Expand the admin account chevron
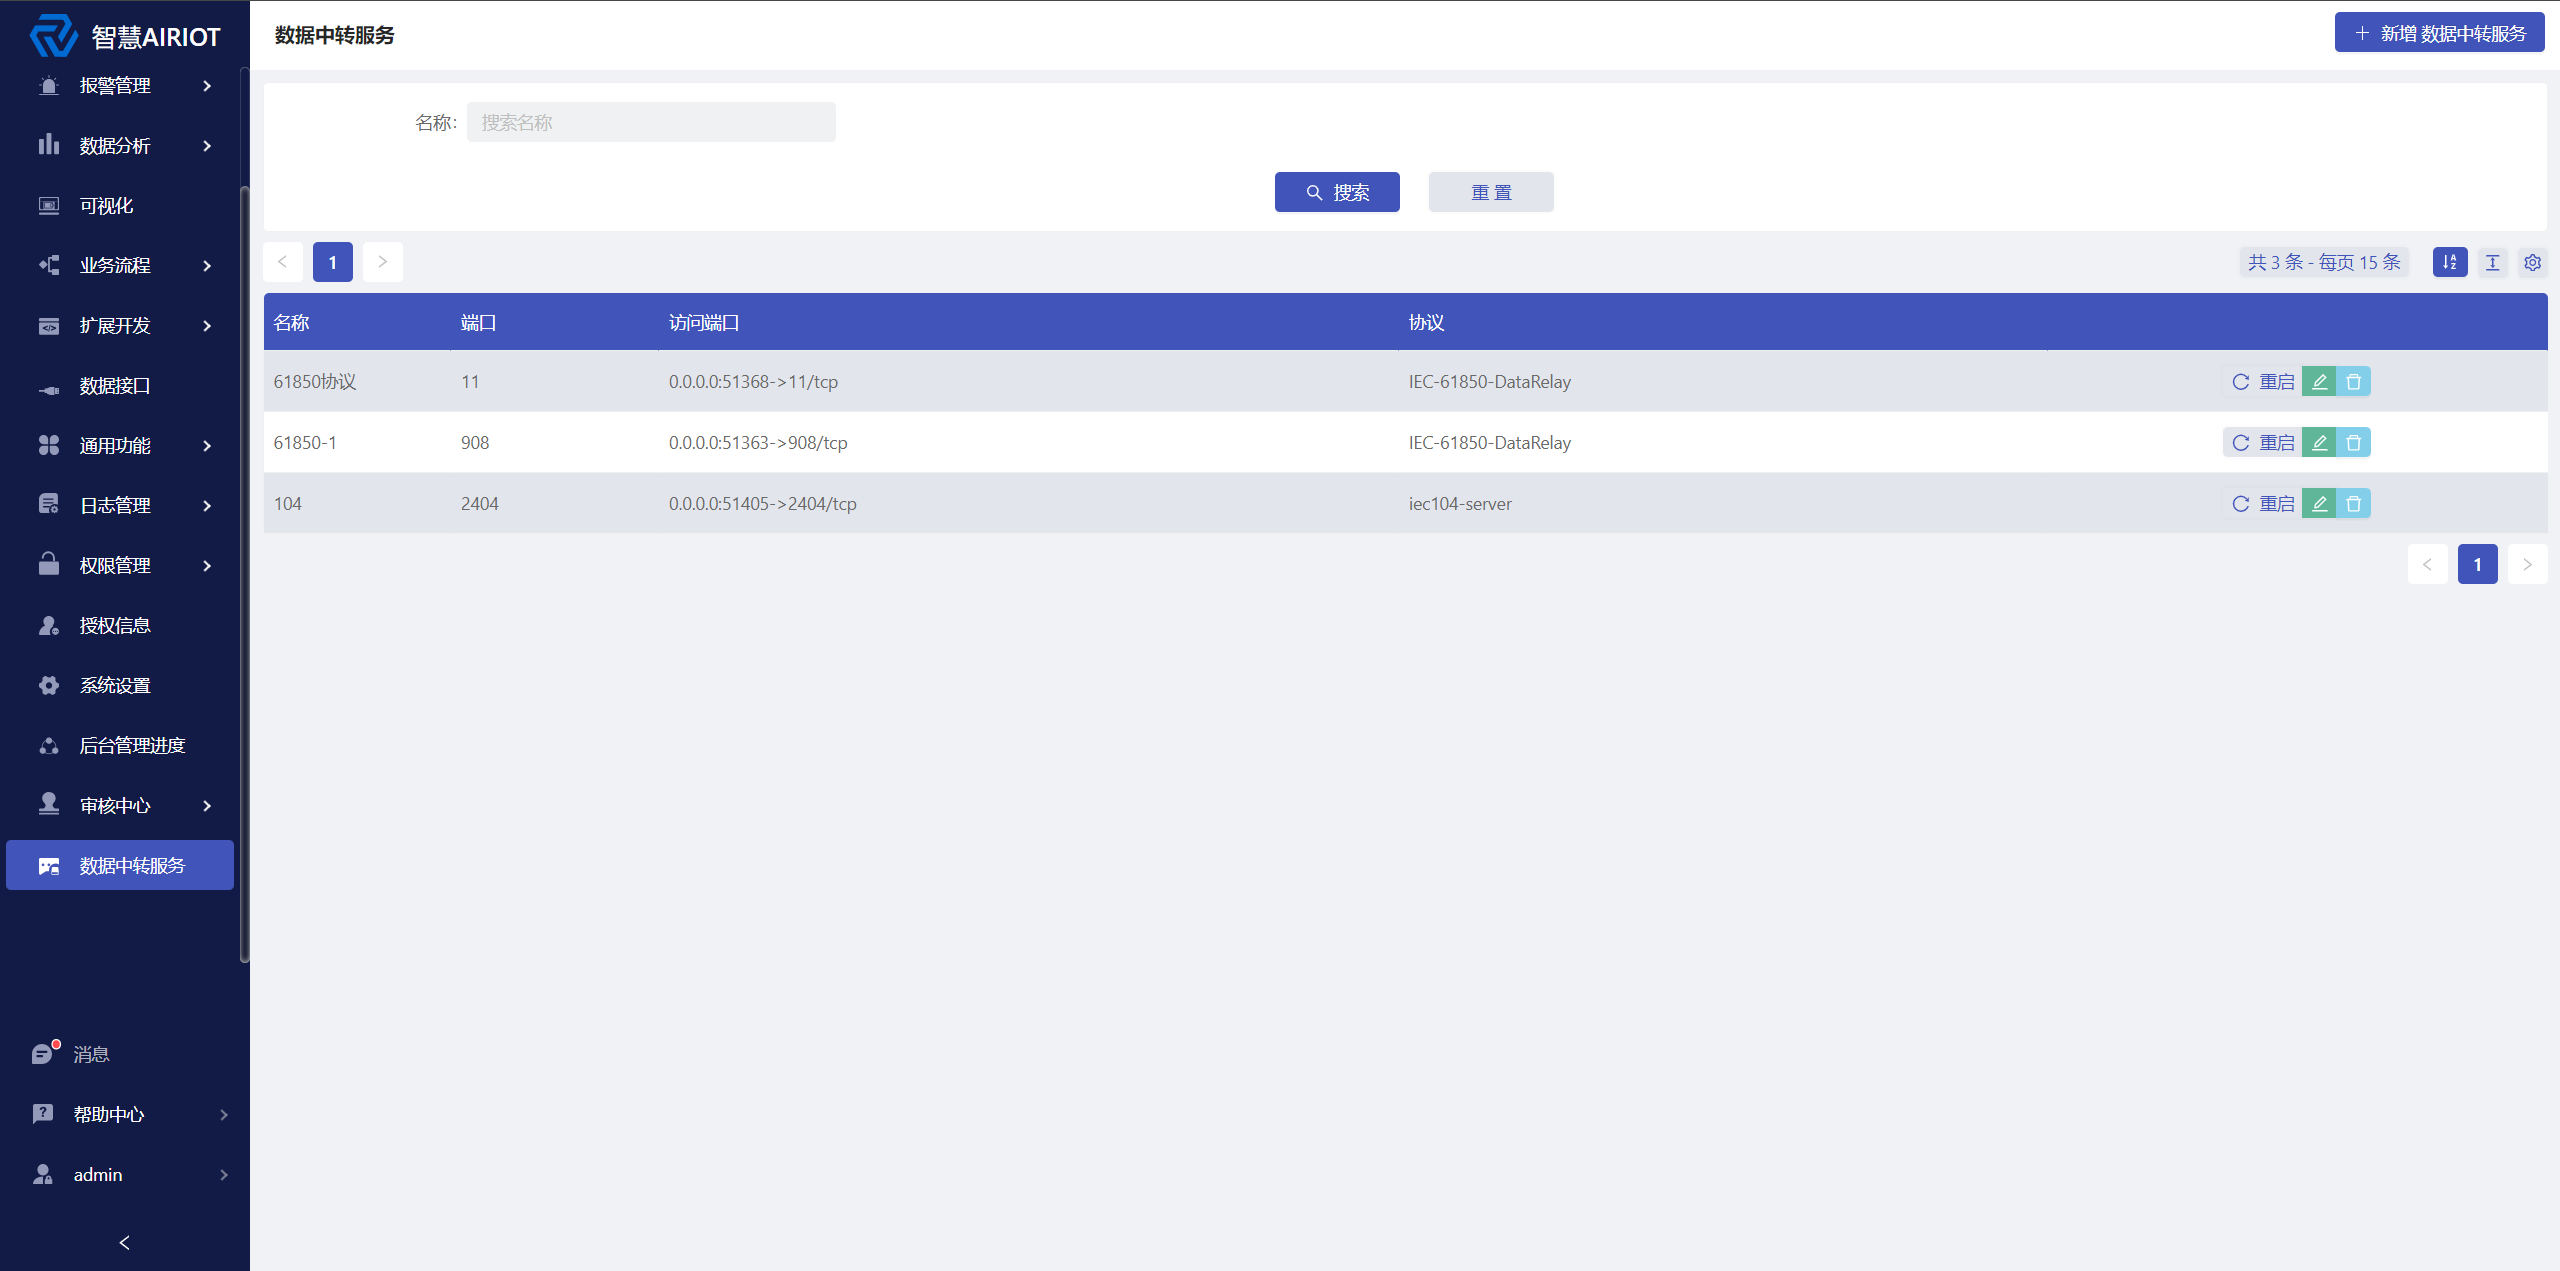 click(x=224, y=1175)
